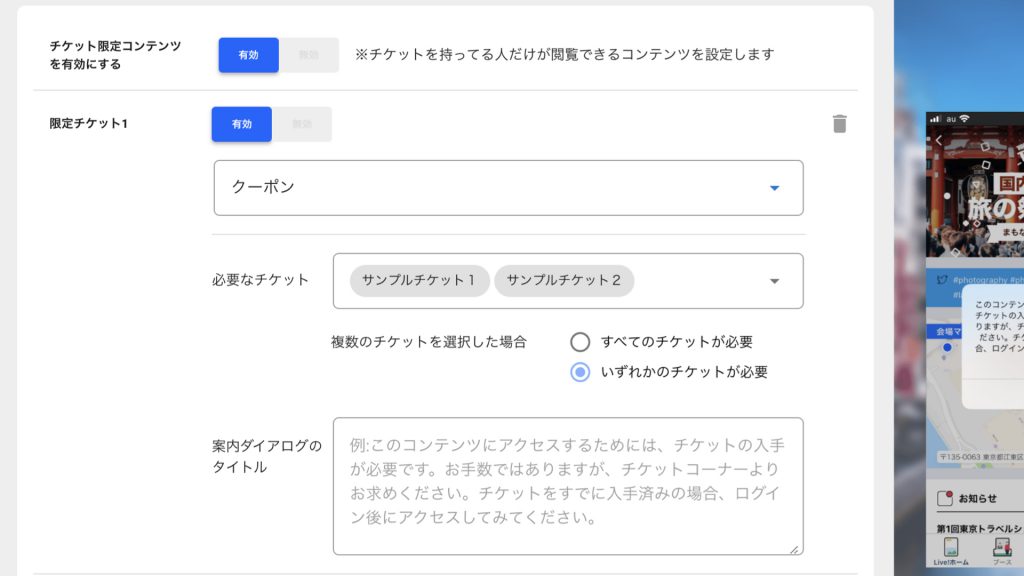
Task: Set 限定チケット1 to 無効
Action: (x=302, y=124)
